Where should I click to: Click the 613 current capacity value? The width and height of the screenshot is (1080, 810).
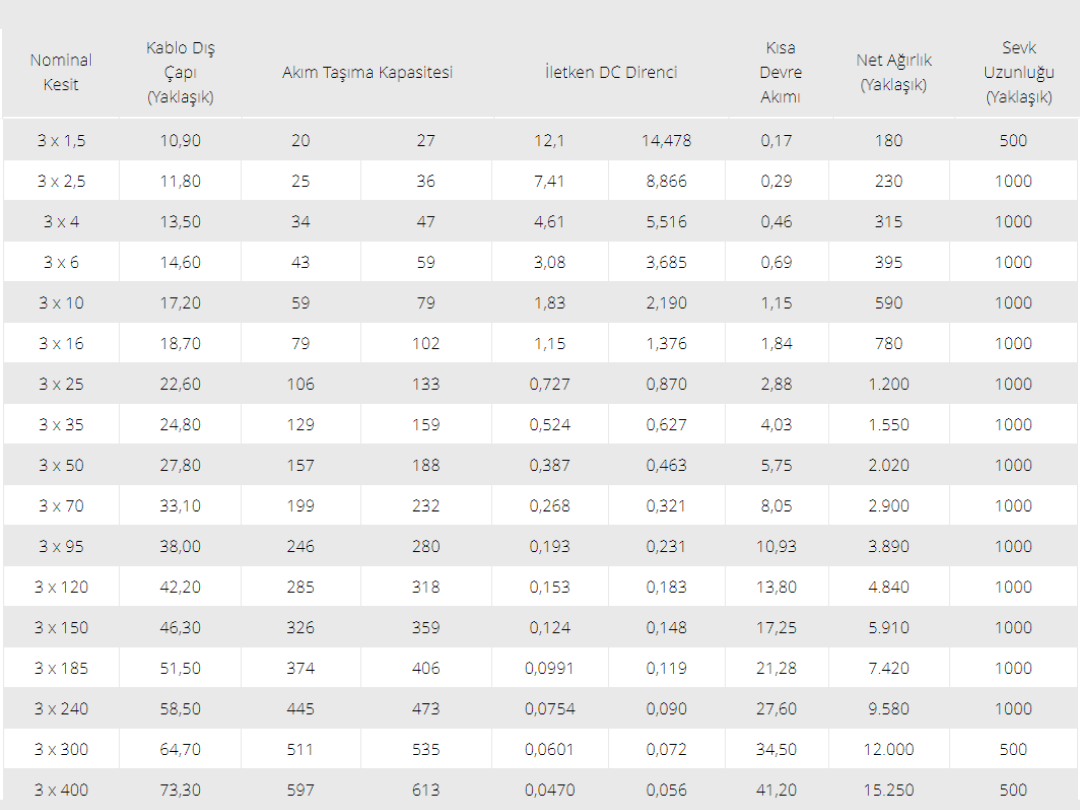(x=426, y=790)
